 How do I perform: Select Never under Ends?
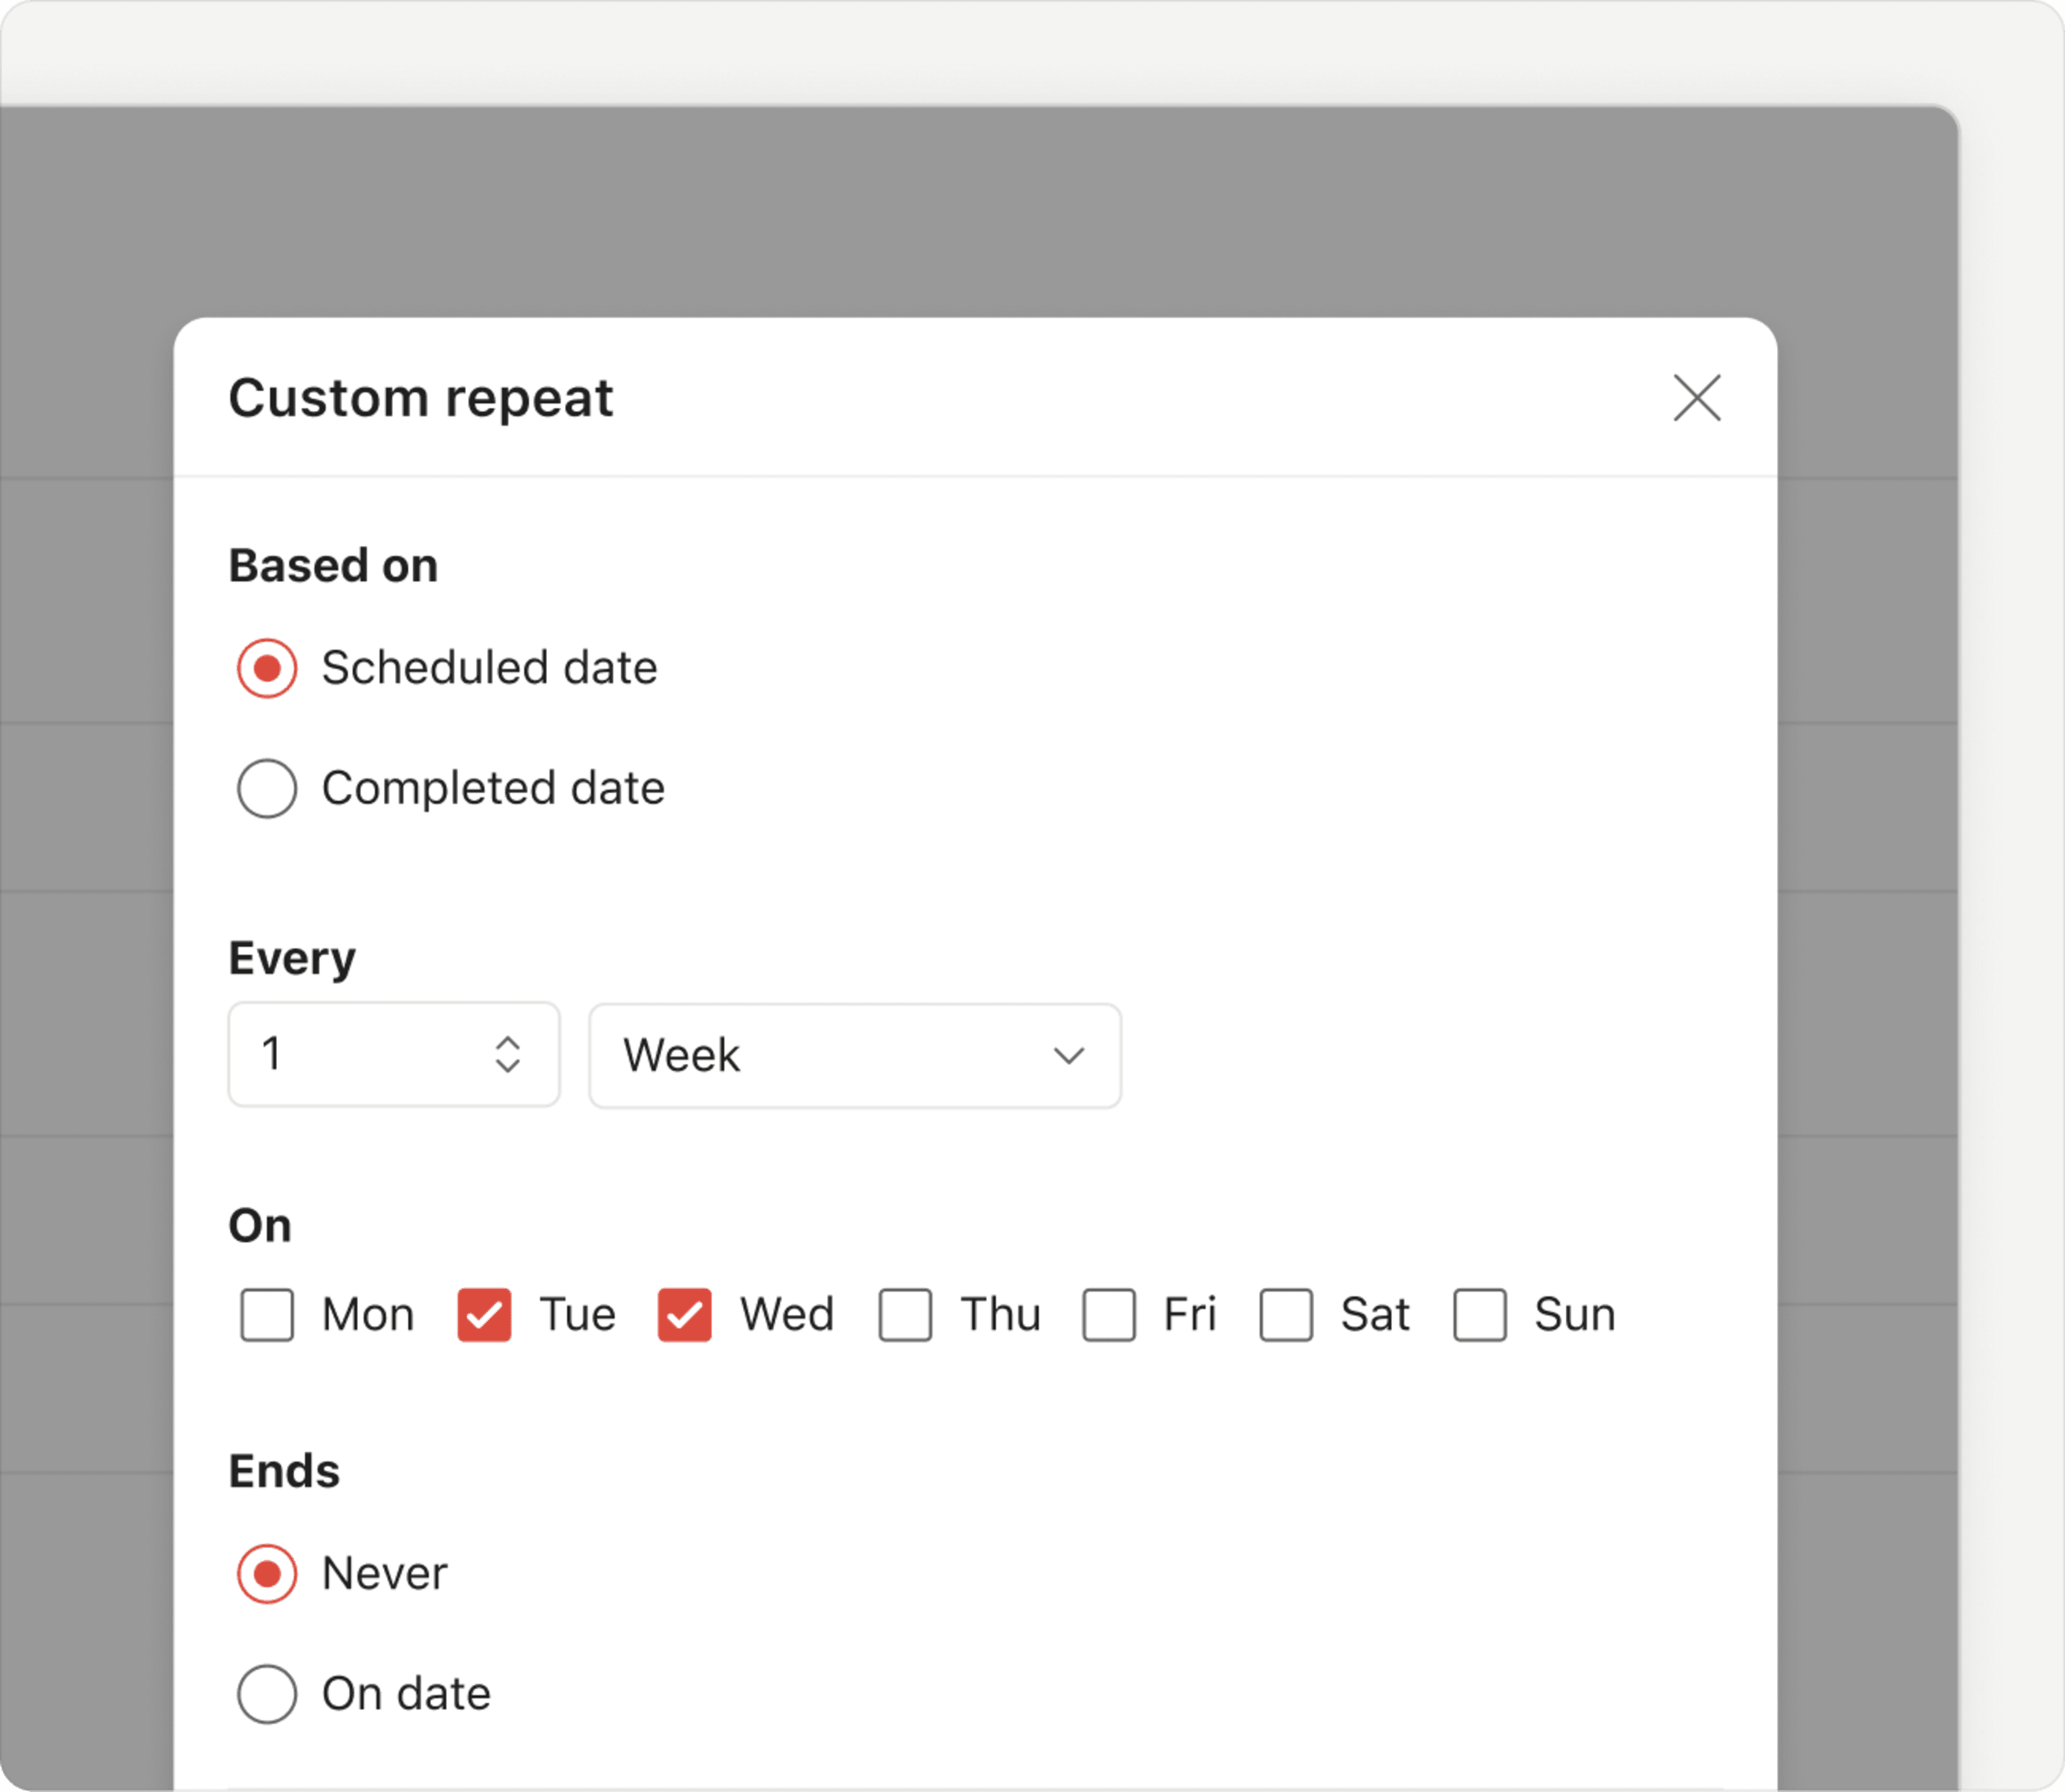pyautogui.click(x=265, y=1573)
